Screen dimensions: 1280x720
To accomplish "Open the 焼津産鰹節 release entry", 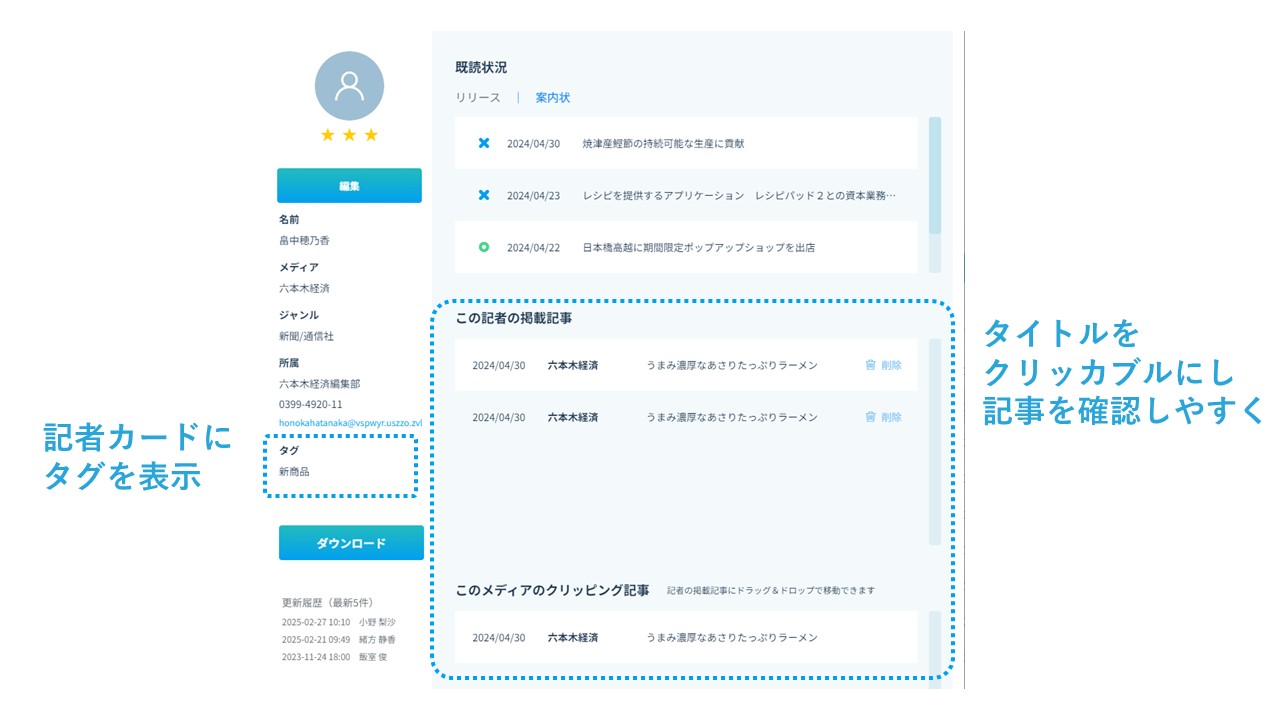I will click(663, 143).
